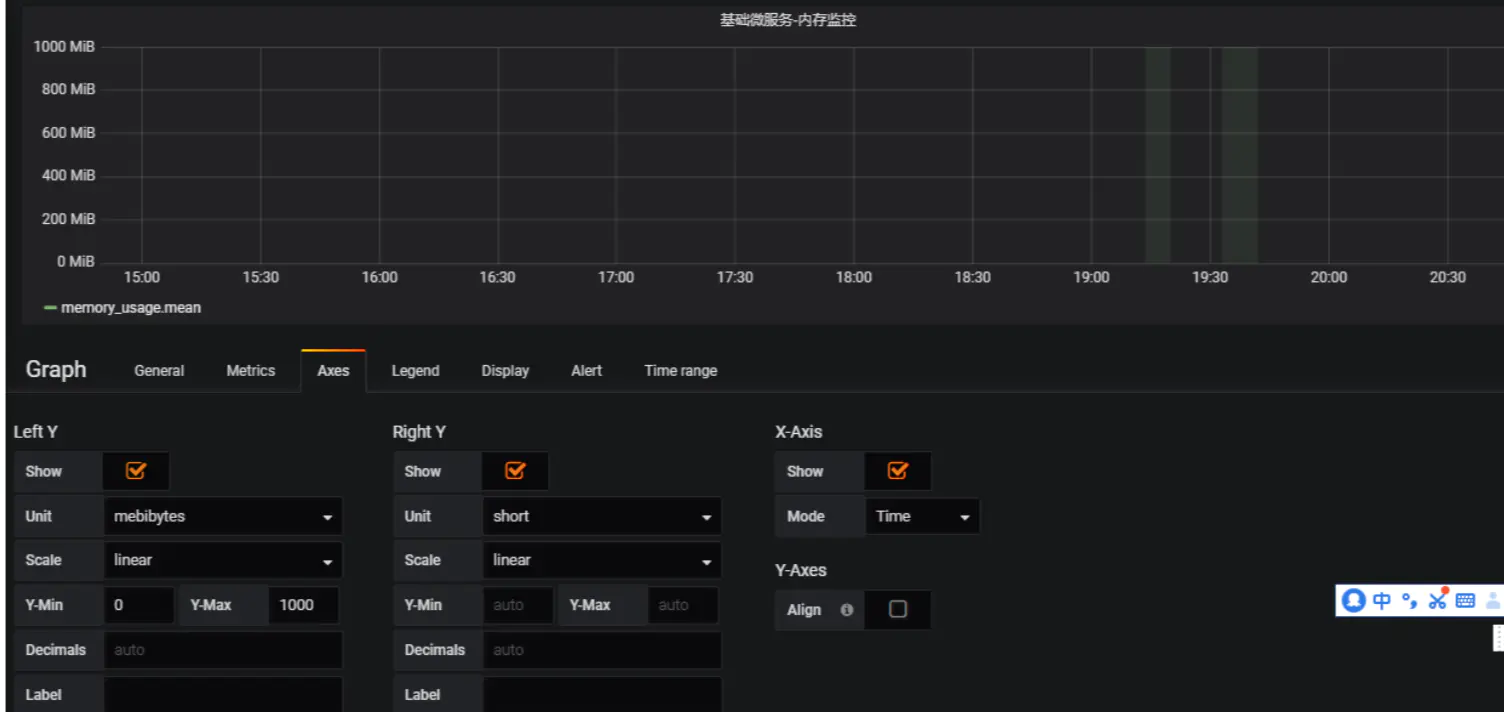Switch to the General tab

tap(159, 370)
